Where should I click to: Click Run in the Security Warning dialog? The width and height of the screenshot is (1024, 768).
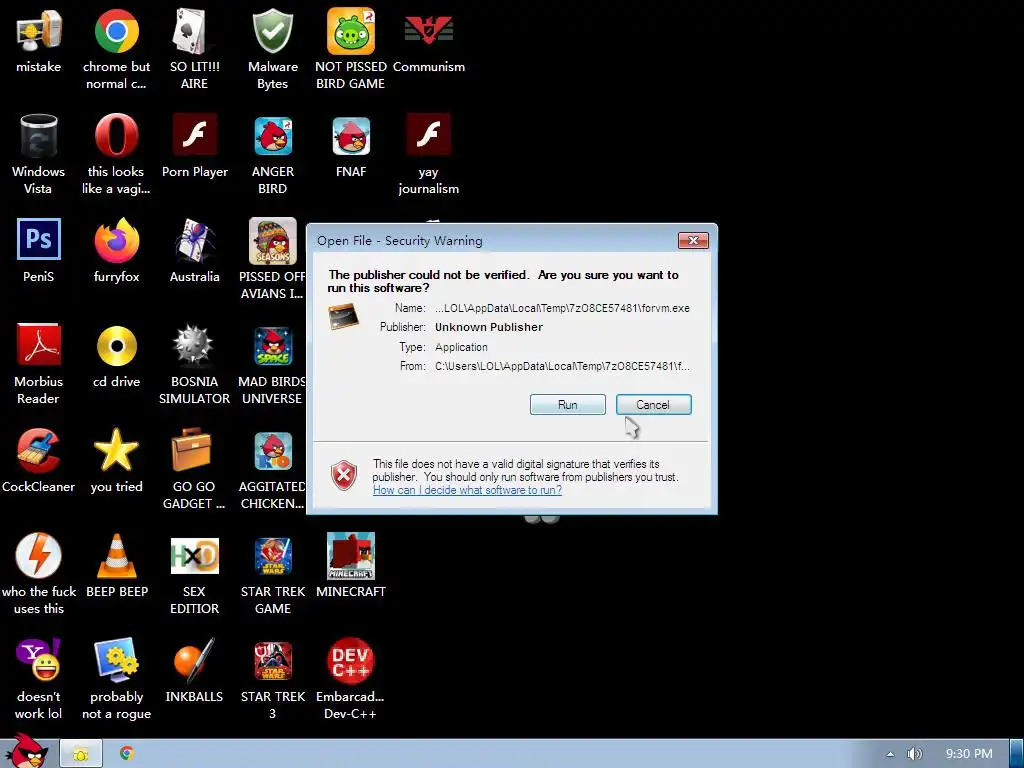568,404
